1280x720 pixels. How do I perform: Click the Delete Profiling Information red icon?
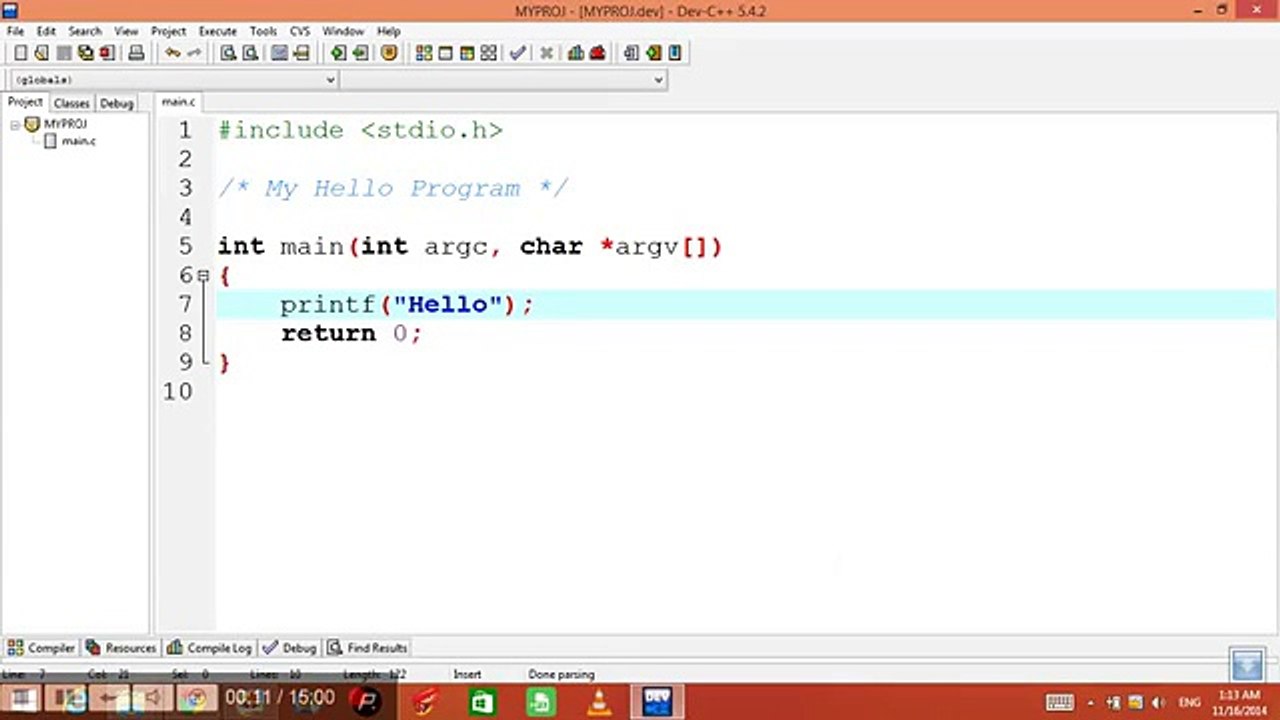tap(597, 53)
